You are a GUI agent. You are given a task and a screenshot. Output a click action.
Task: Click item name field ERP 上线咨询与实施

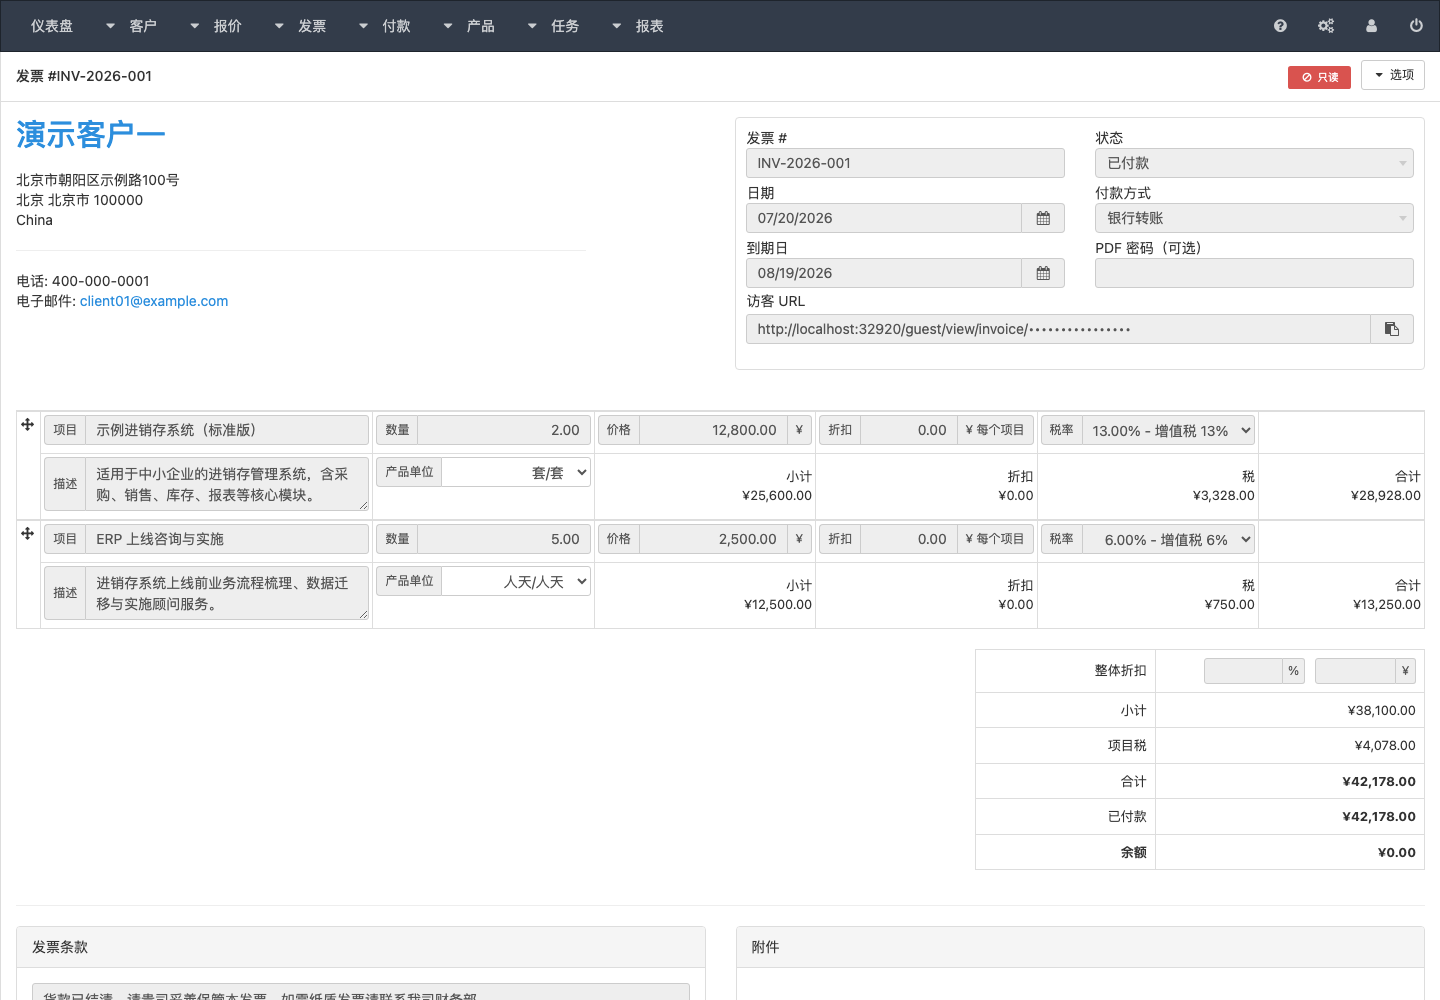(x=227, y=539)
